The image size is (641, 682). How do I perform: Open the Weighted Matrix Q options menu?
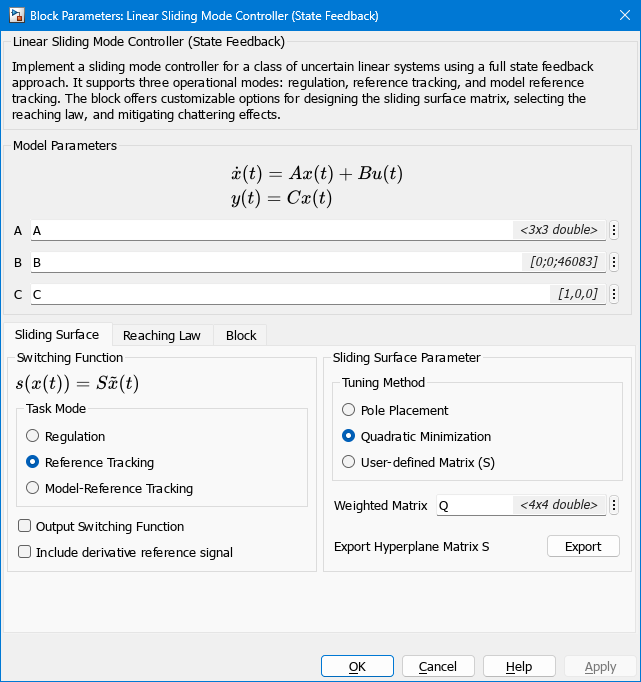[613, 505]
